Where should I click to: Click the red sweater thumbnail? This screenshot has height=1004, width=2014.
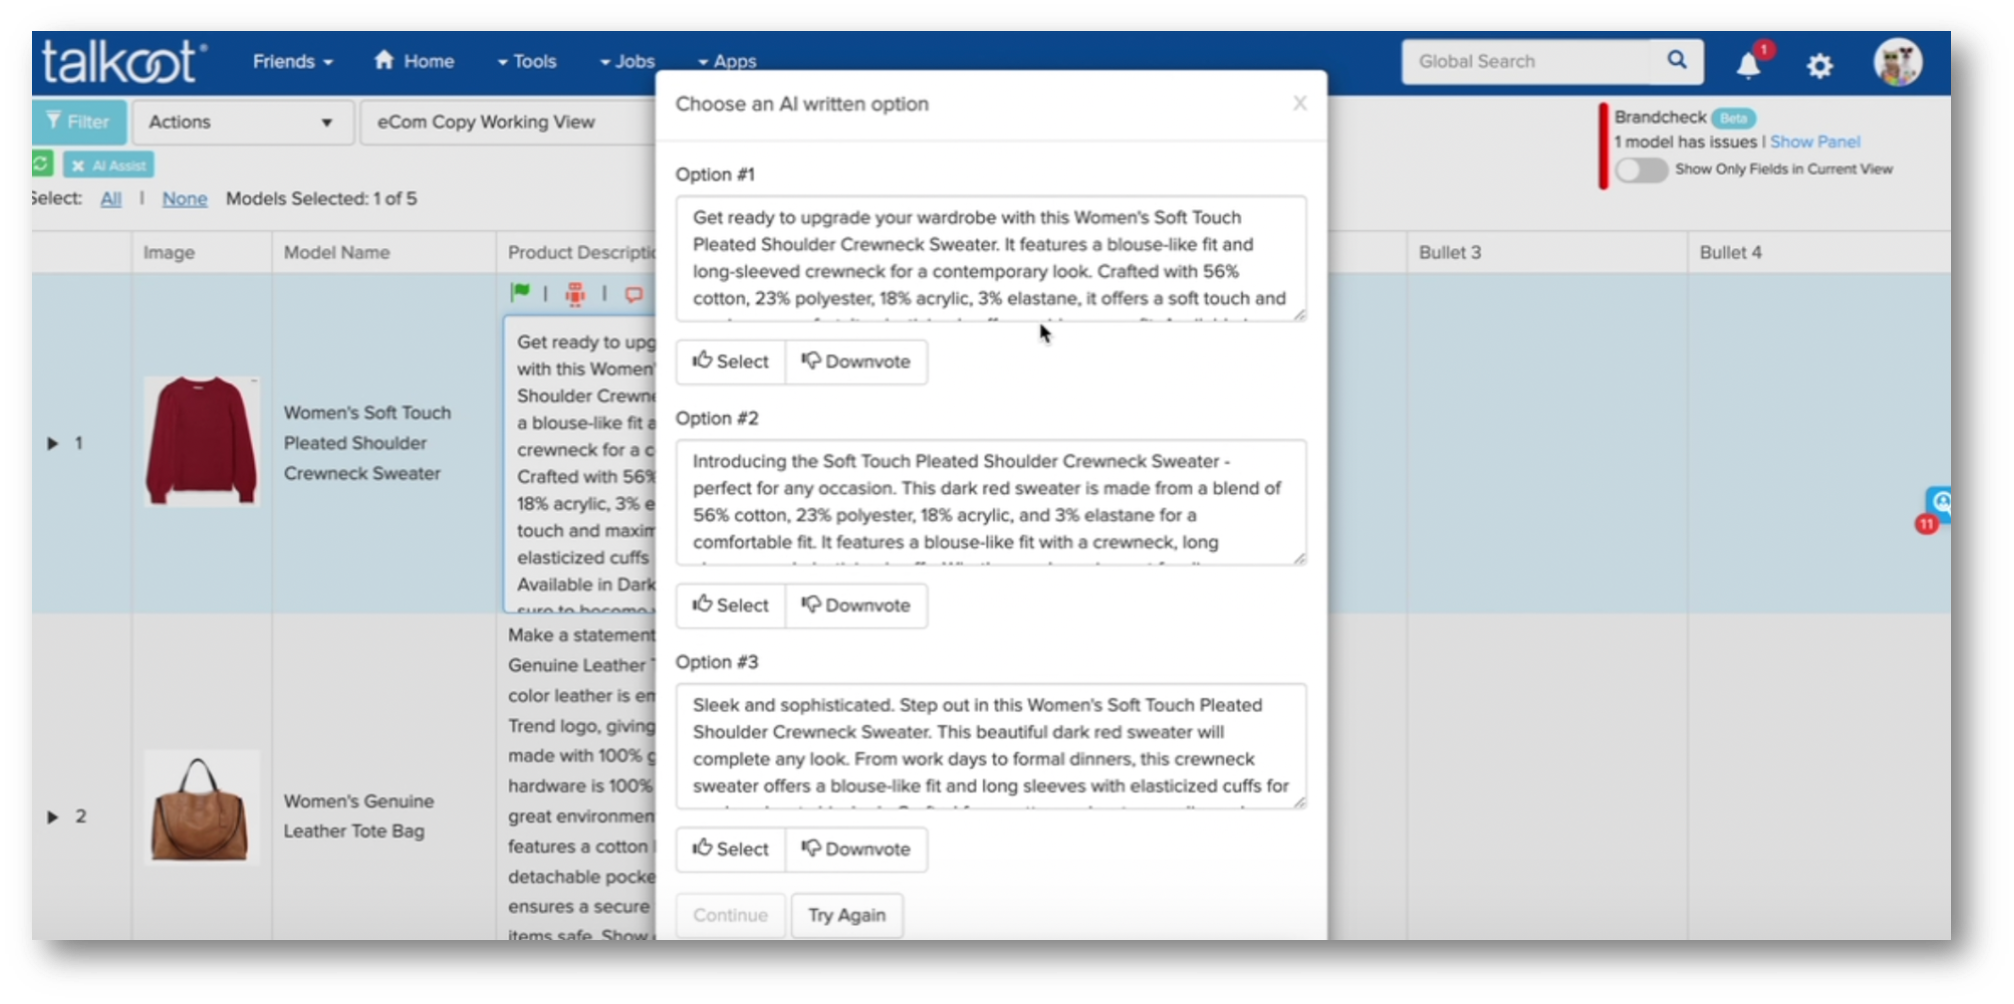point(201,441)
